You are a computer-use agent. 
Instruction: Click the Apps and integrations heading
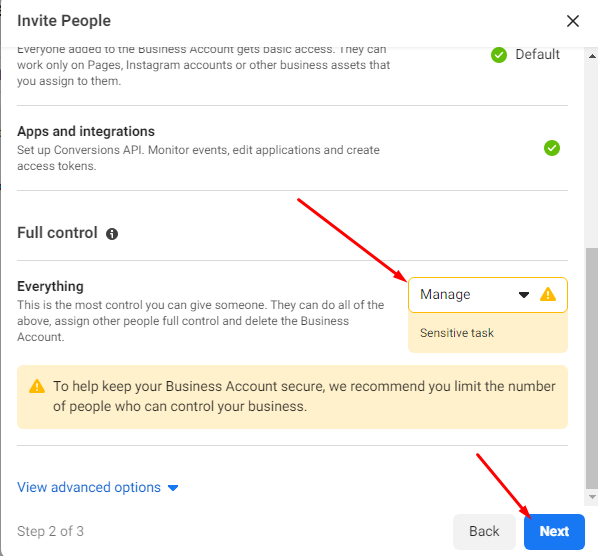tap(86, 132)
